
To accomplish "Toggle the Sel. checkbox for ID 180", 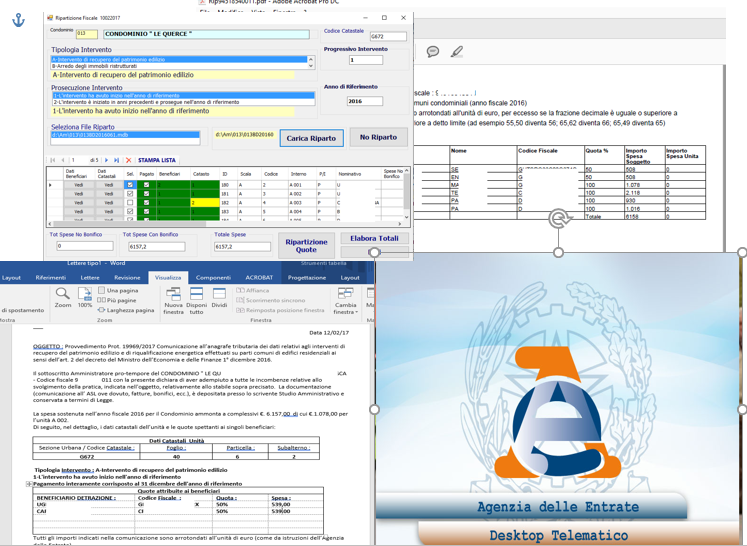I will pos(130,185).
